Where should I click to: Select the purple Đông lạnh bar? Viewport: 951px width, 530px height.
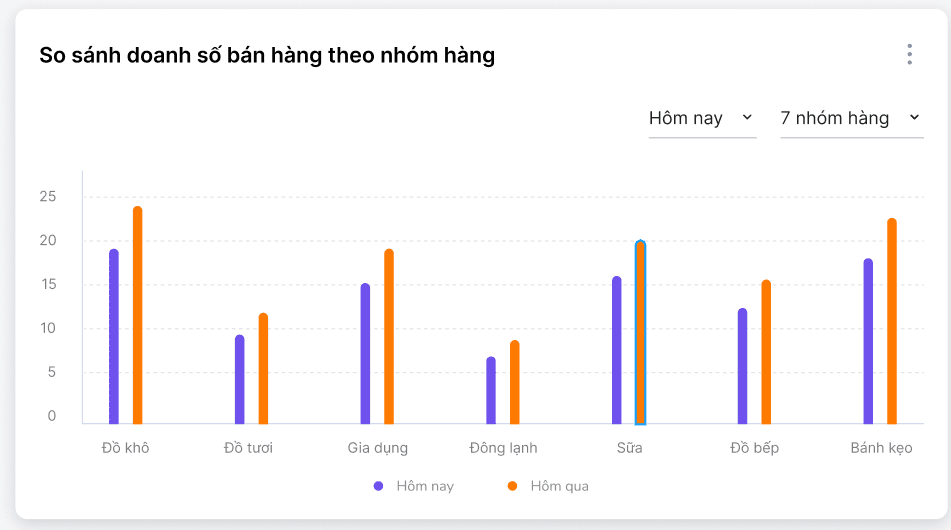(x=491, y=391)
